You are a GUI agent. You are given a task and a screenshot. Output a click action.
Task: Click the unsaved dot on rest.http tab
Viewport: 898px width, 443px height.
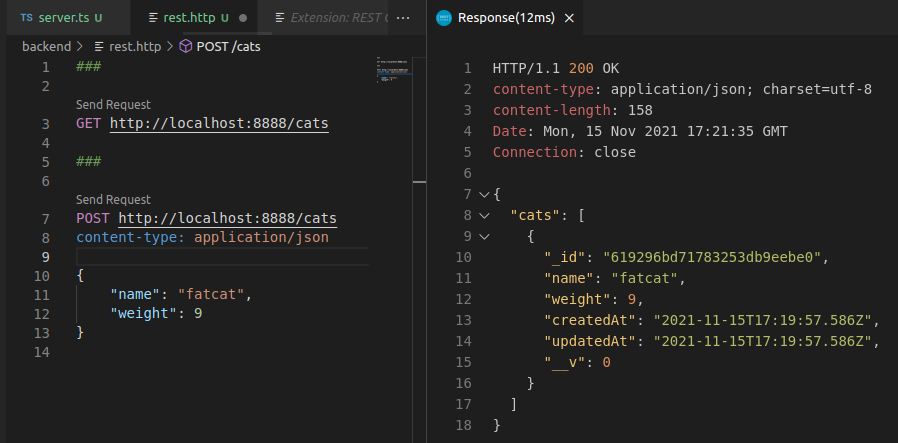[243, 18]
